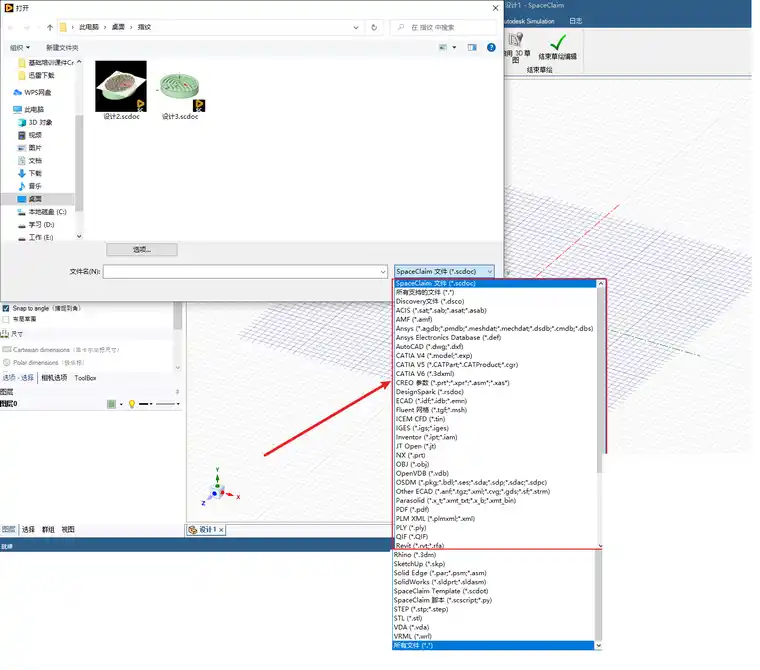Switch to the ToolBox tab
This screenshot has height=670, width=760.
click(85, 378)
